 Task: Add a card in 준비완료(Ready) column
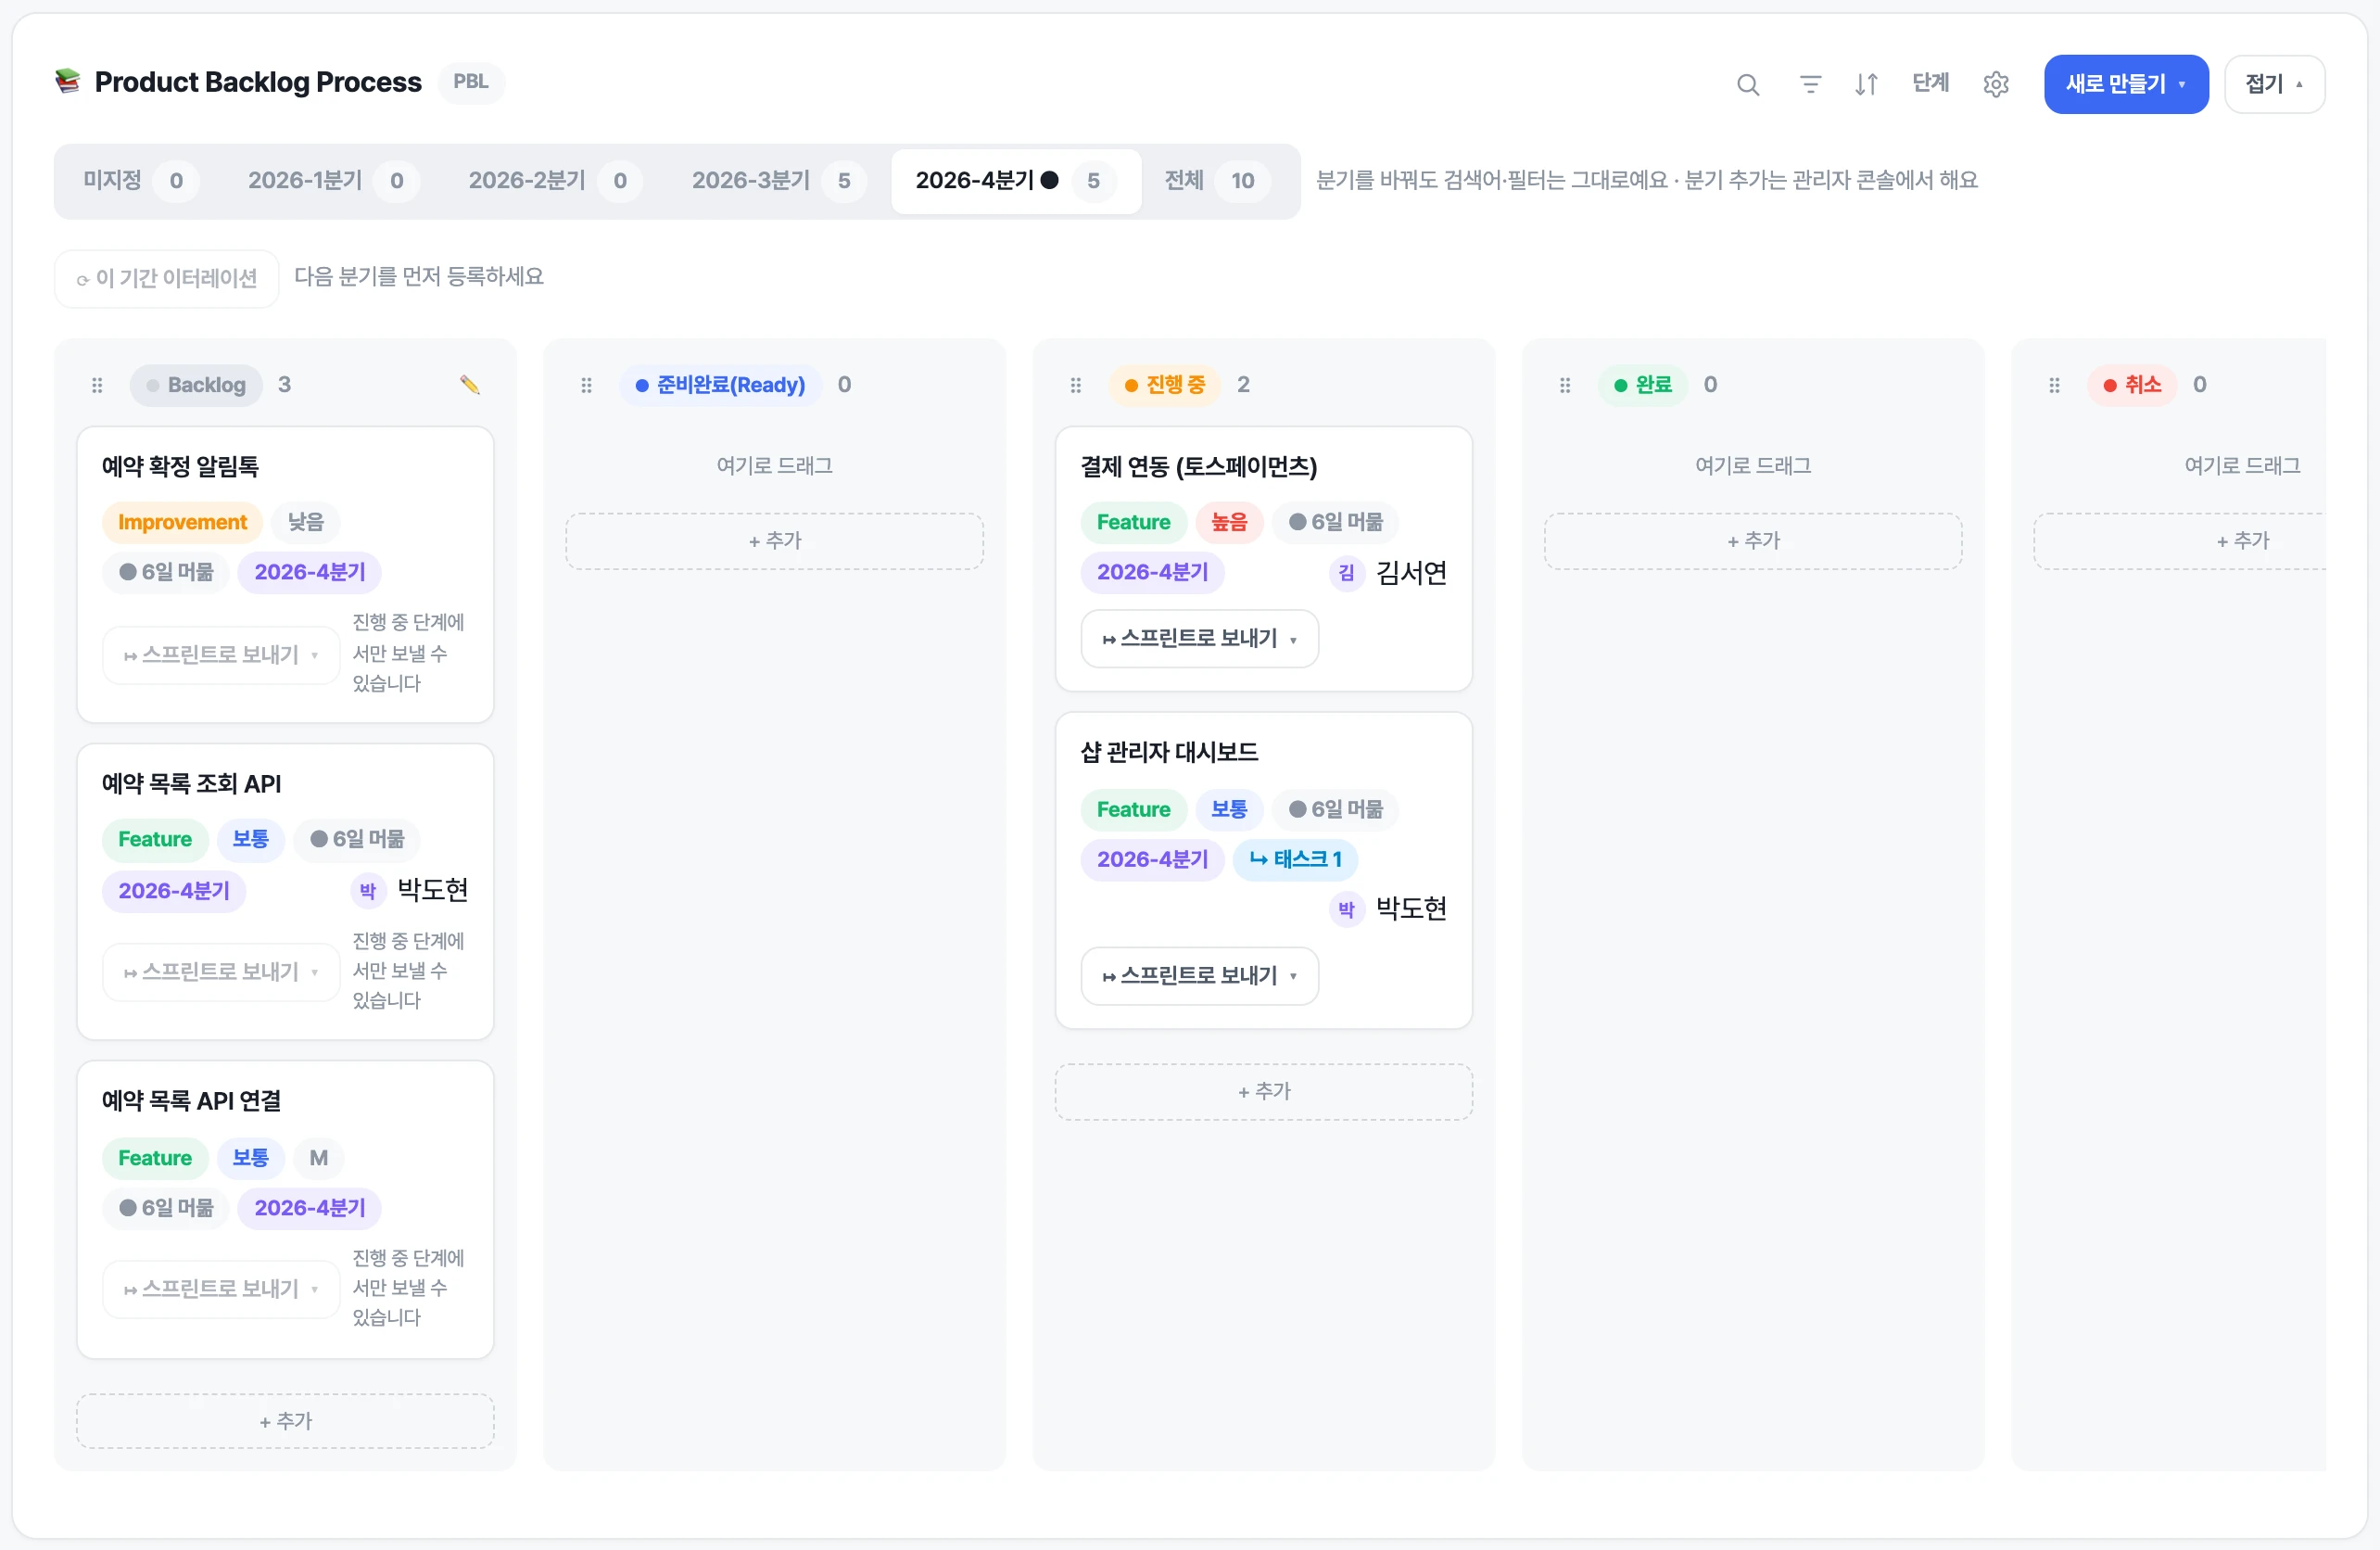pos(774,541)
